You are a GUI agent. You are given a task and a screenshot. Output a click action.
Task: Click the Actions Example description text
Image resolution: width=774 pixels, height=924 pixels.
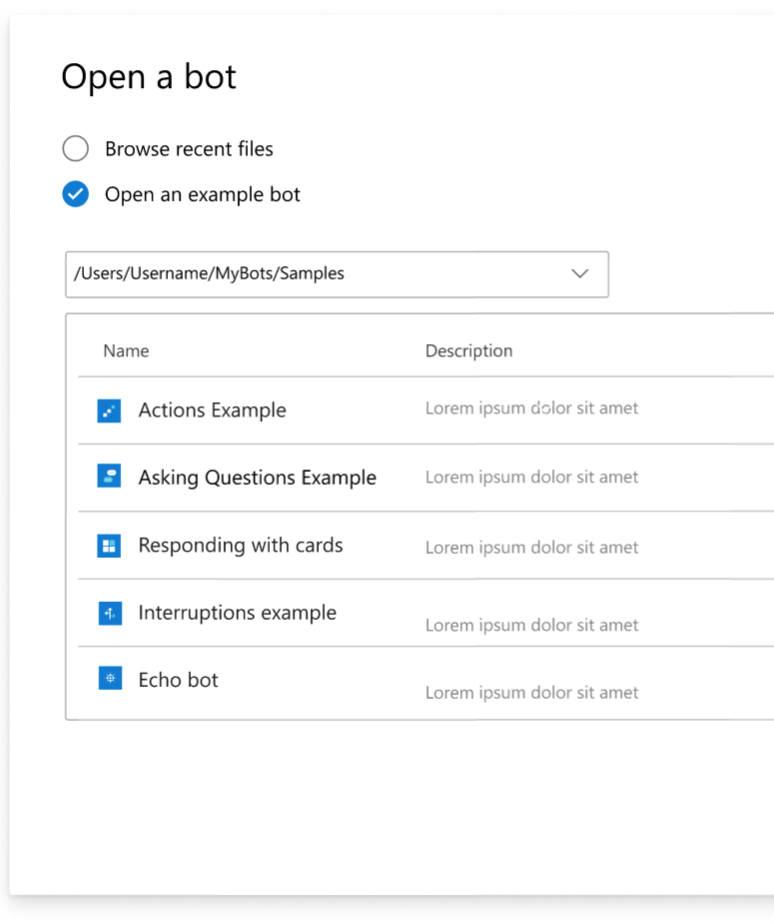pos(532,408)
